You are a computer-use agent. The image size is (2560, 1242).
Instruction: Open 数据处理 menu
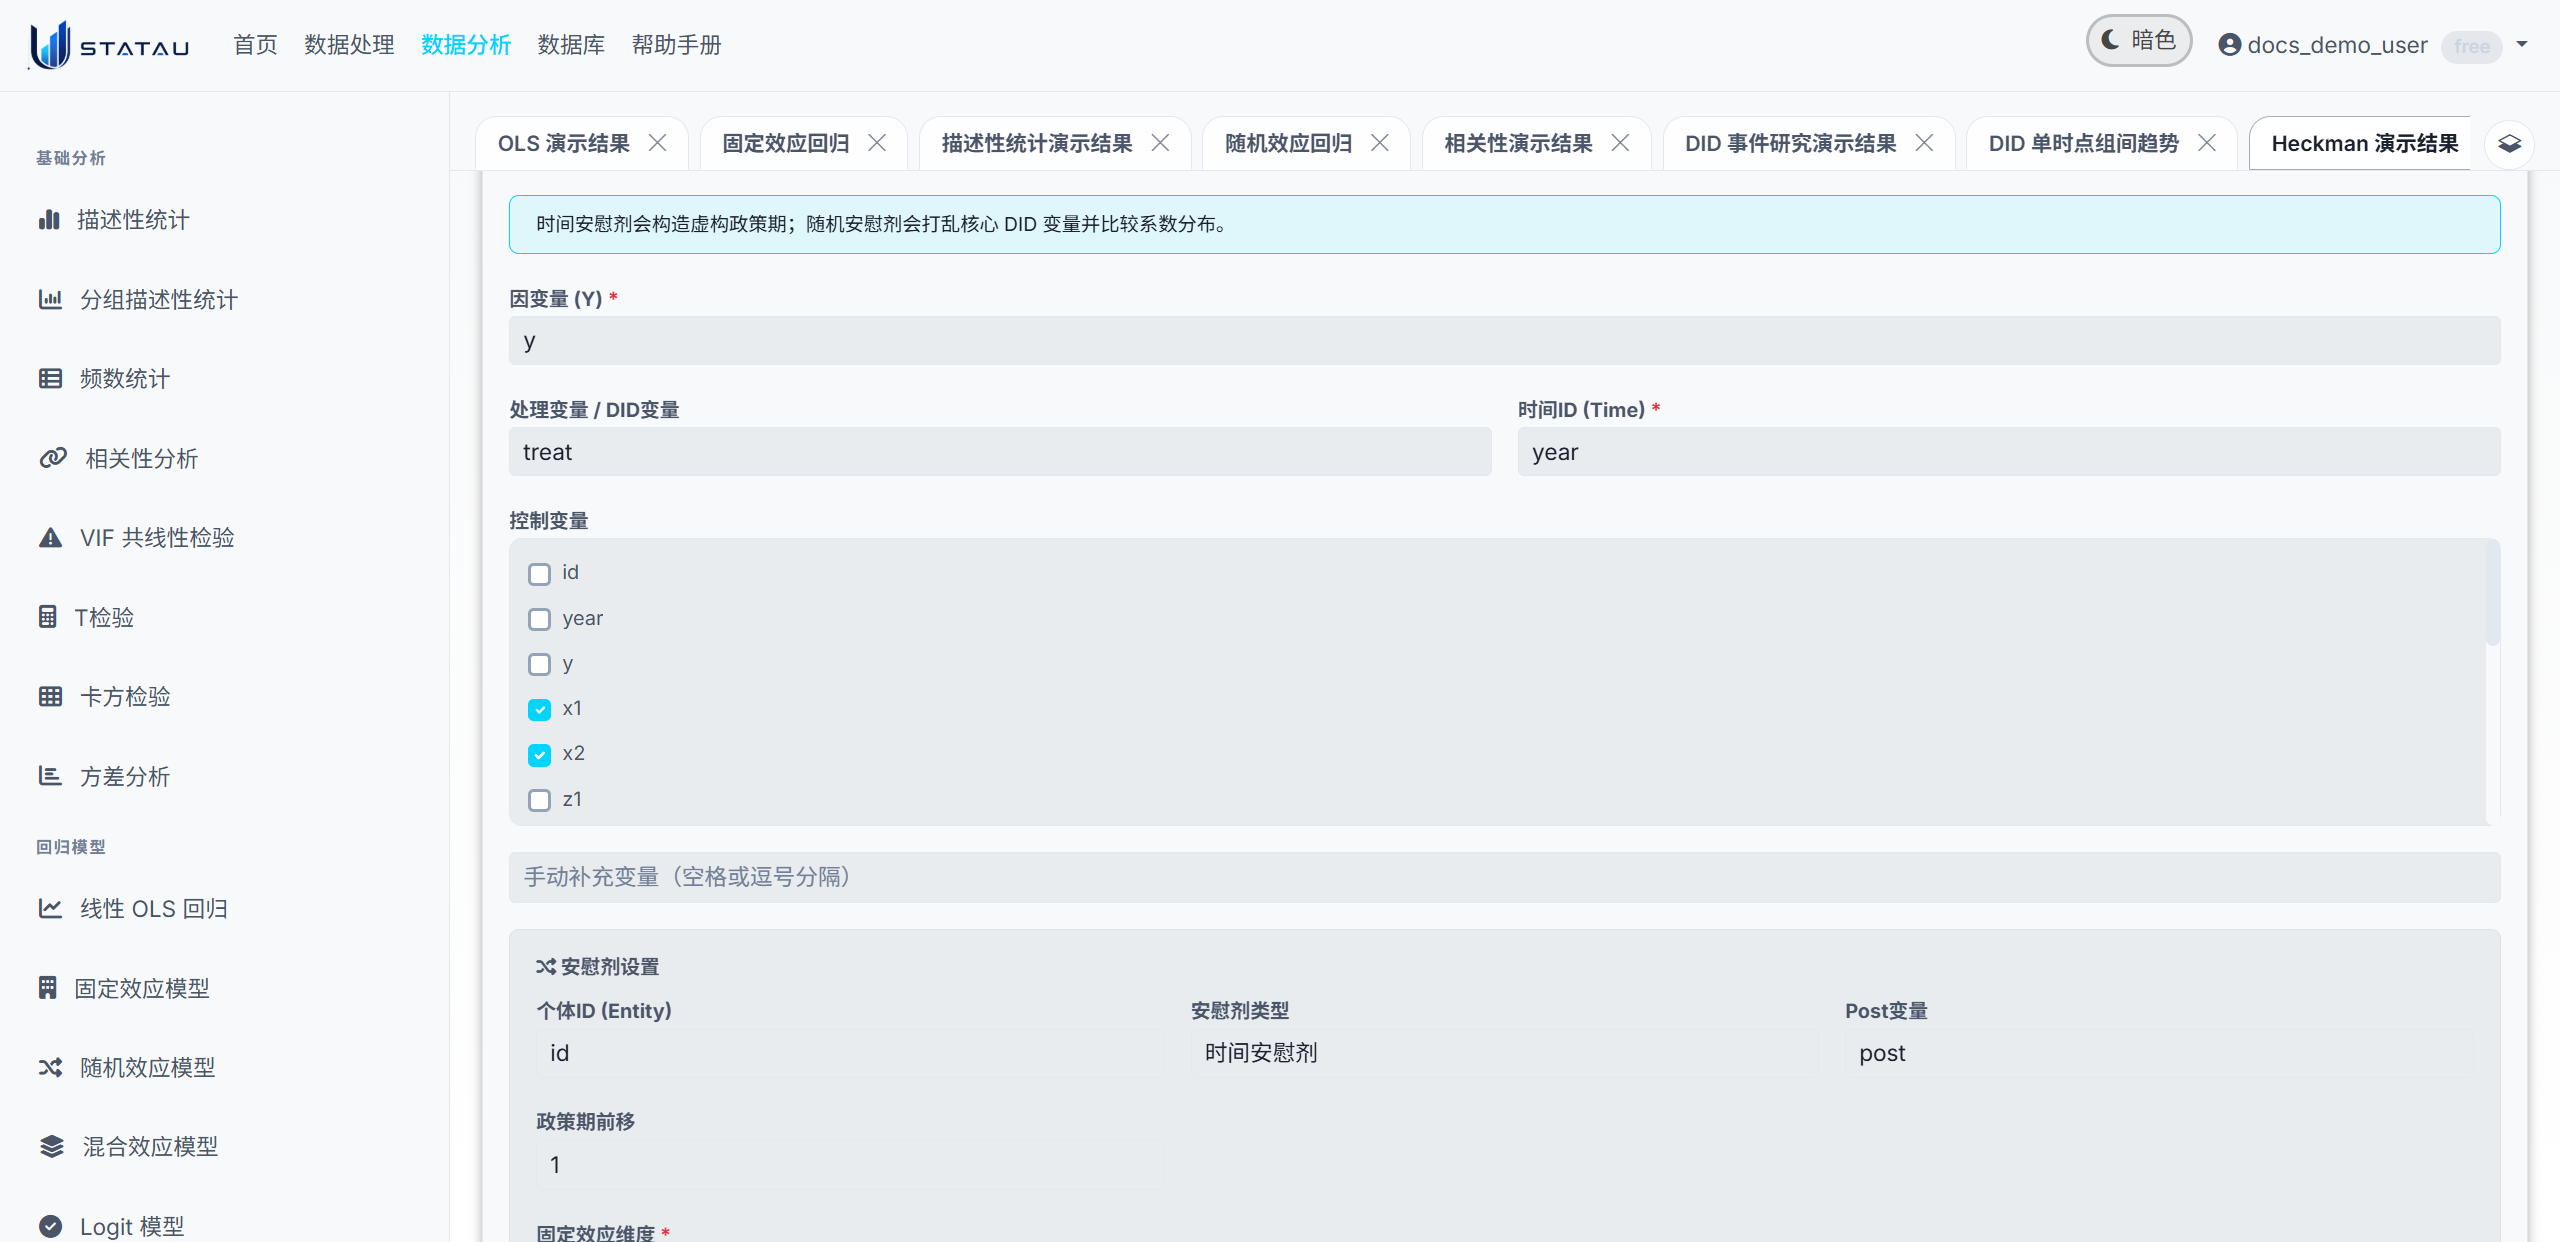349,45
